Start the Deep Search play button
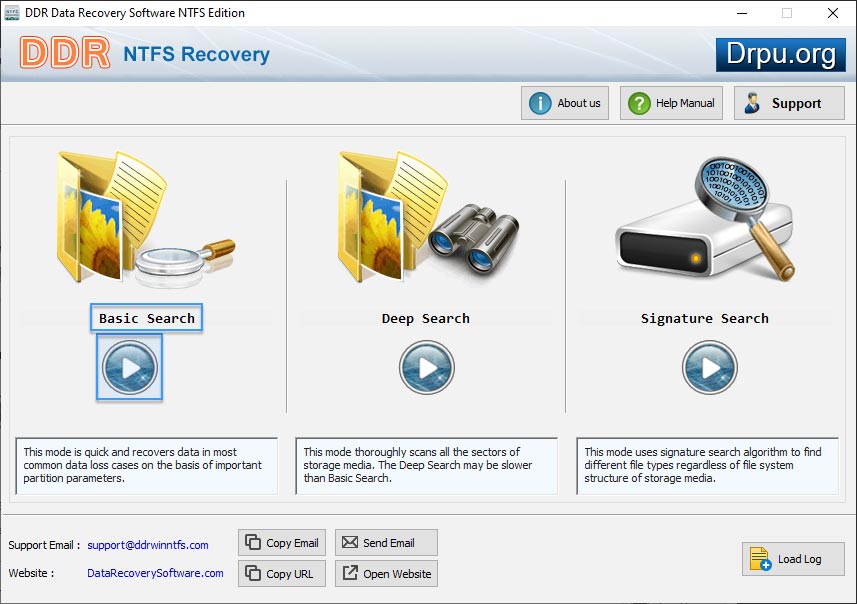The image size is (857, 604). pyautogui.click(x=426, y=367)
